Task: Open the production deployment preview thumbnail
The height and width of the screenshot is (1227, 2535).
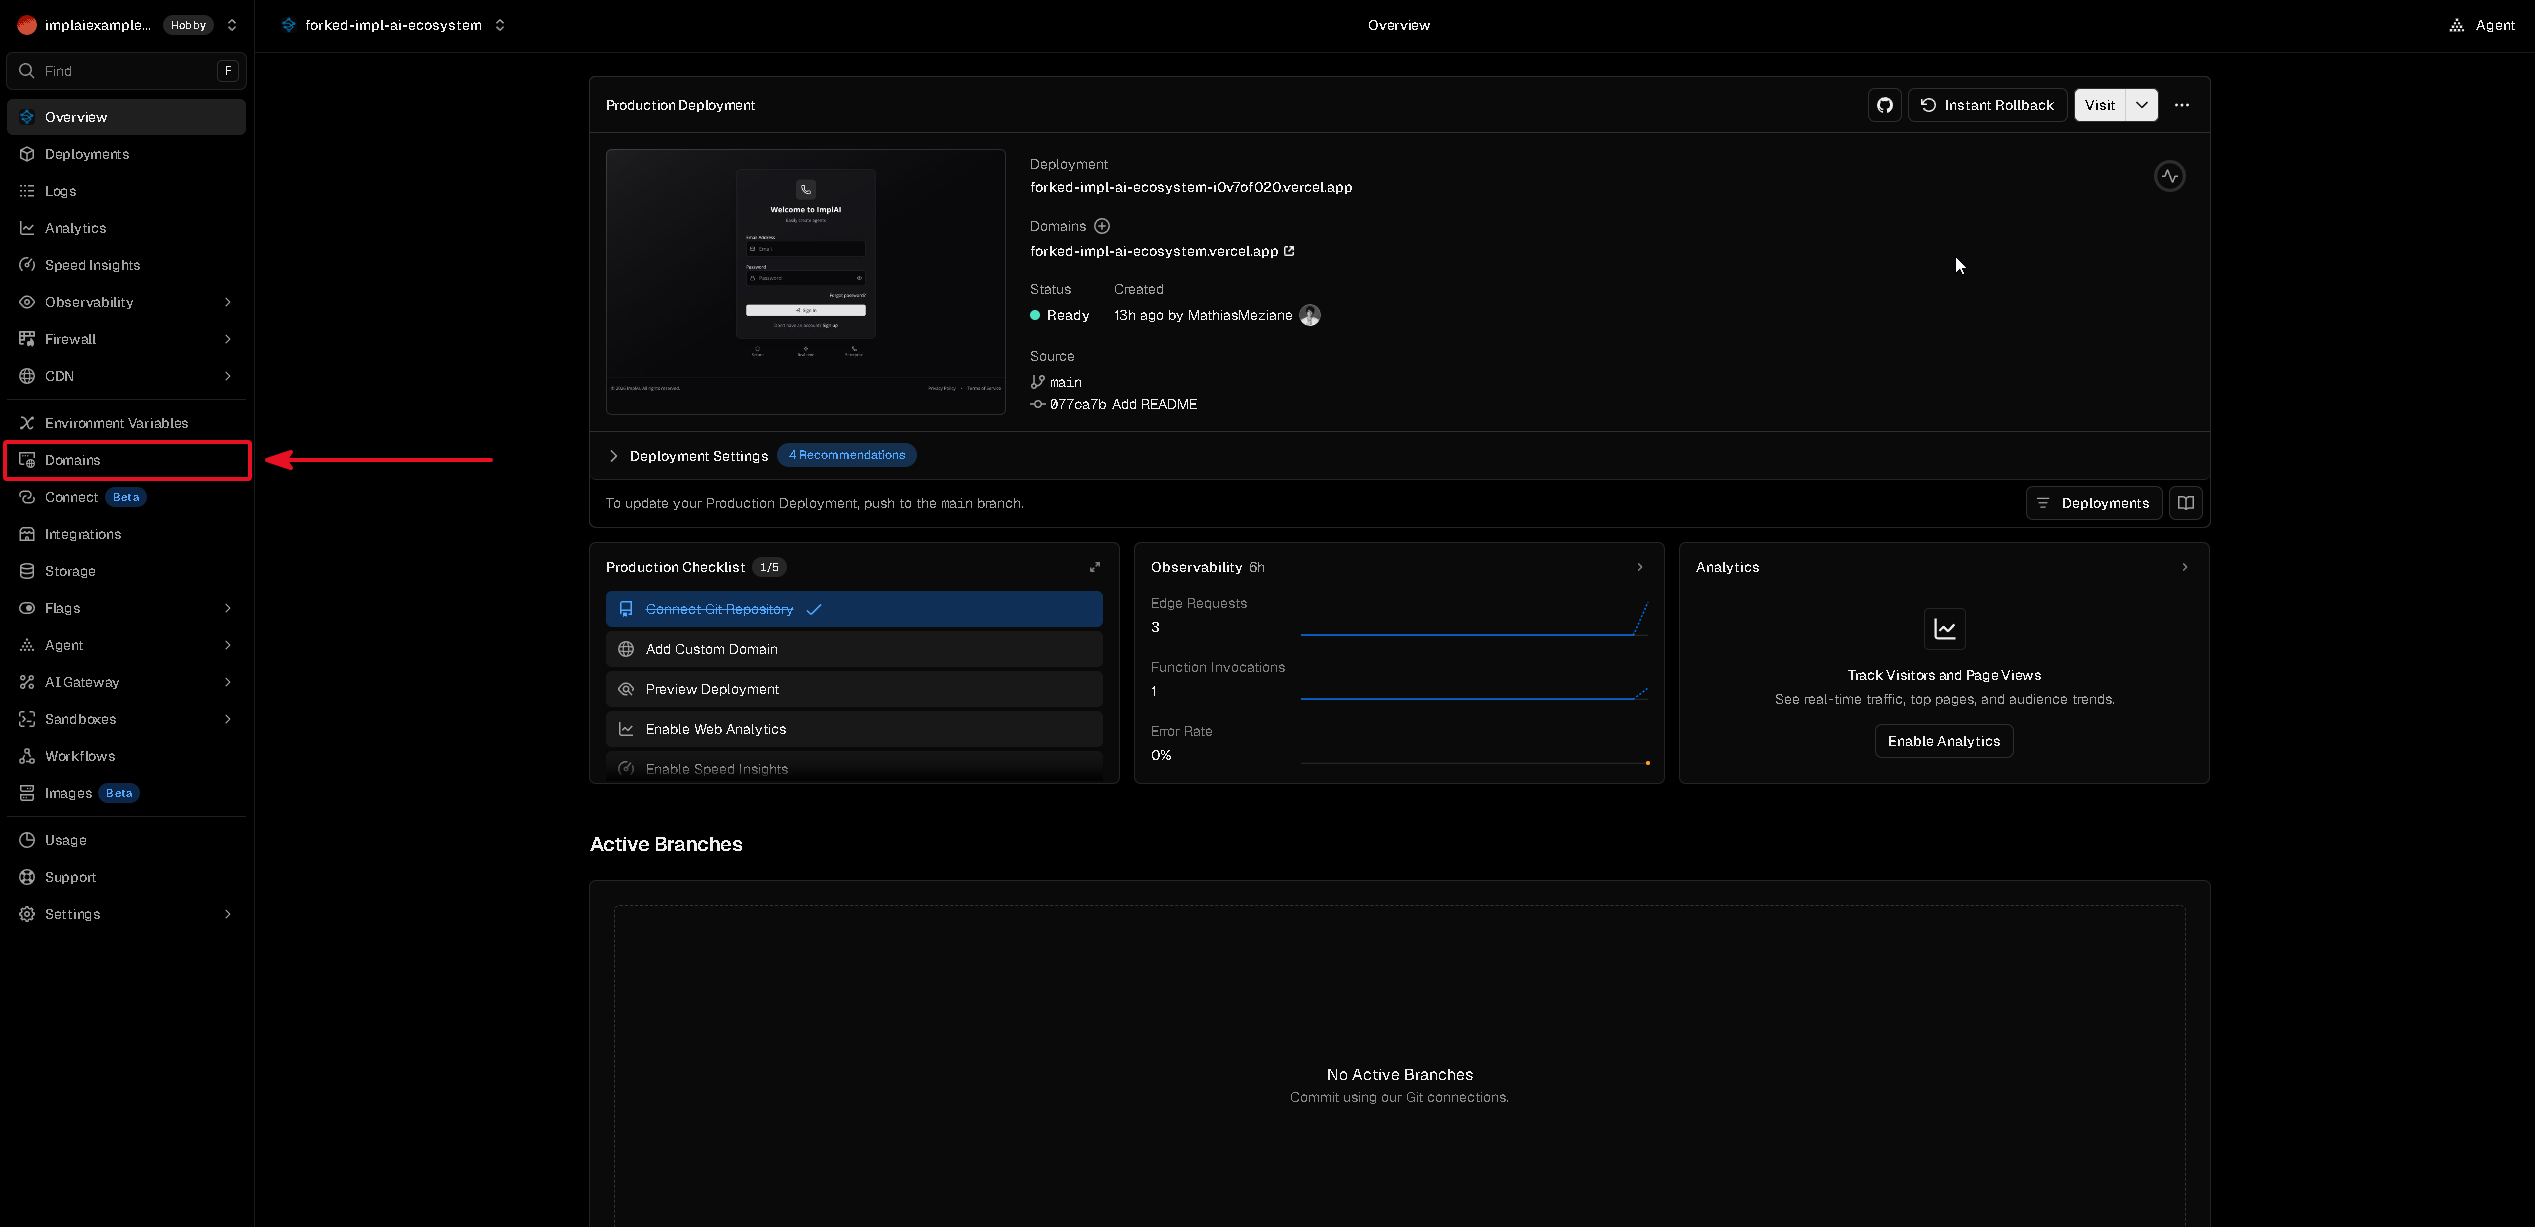Action: 806,282
